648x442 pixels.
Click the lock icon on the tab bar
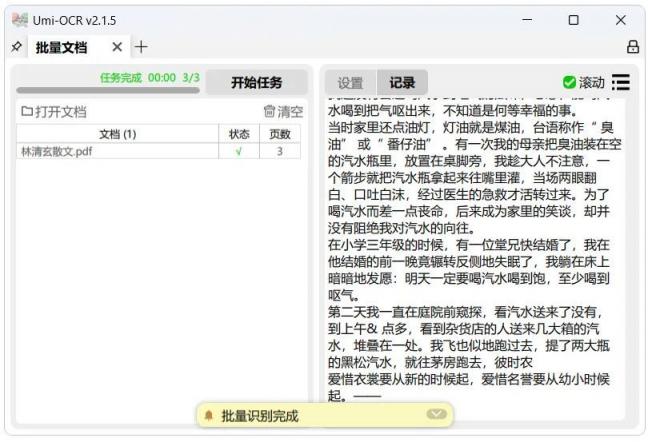coord(632,47)
